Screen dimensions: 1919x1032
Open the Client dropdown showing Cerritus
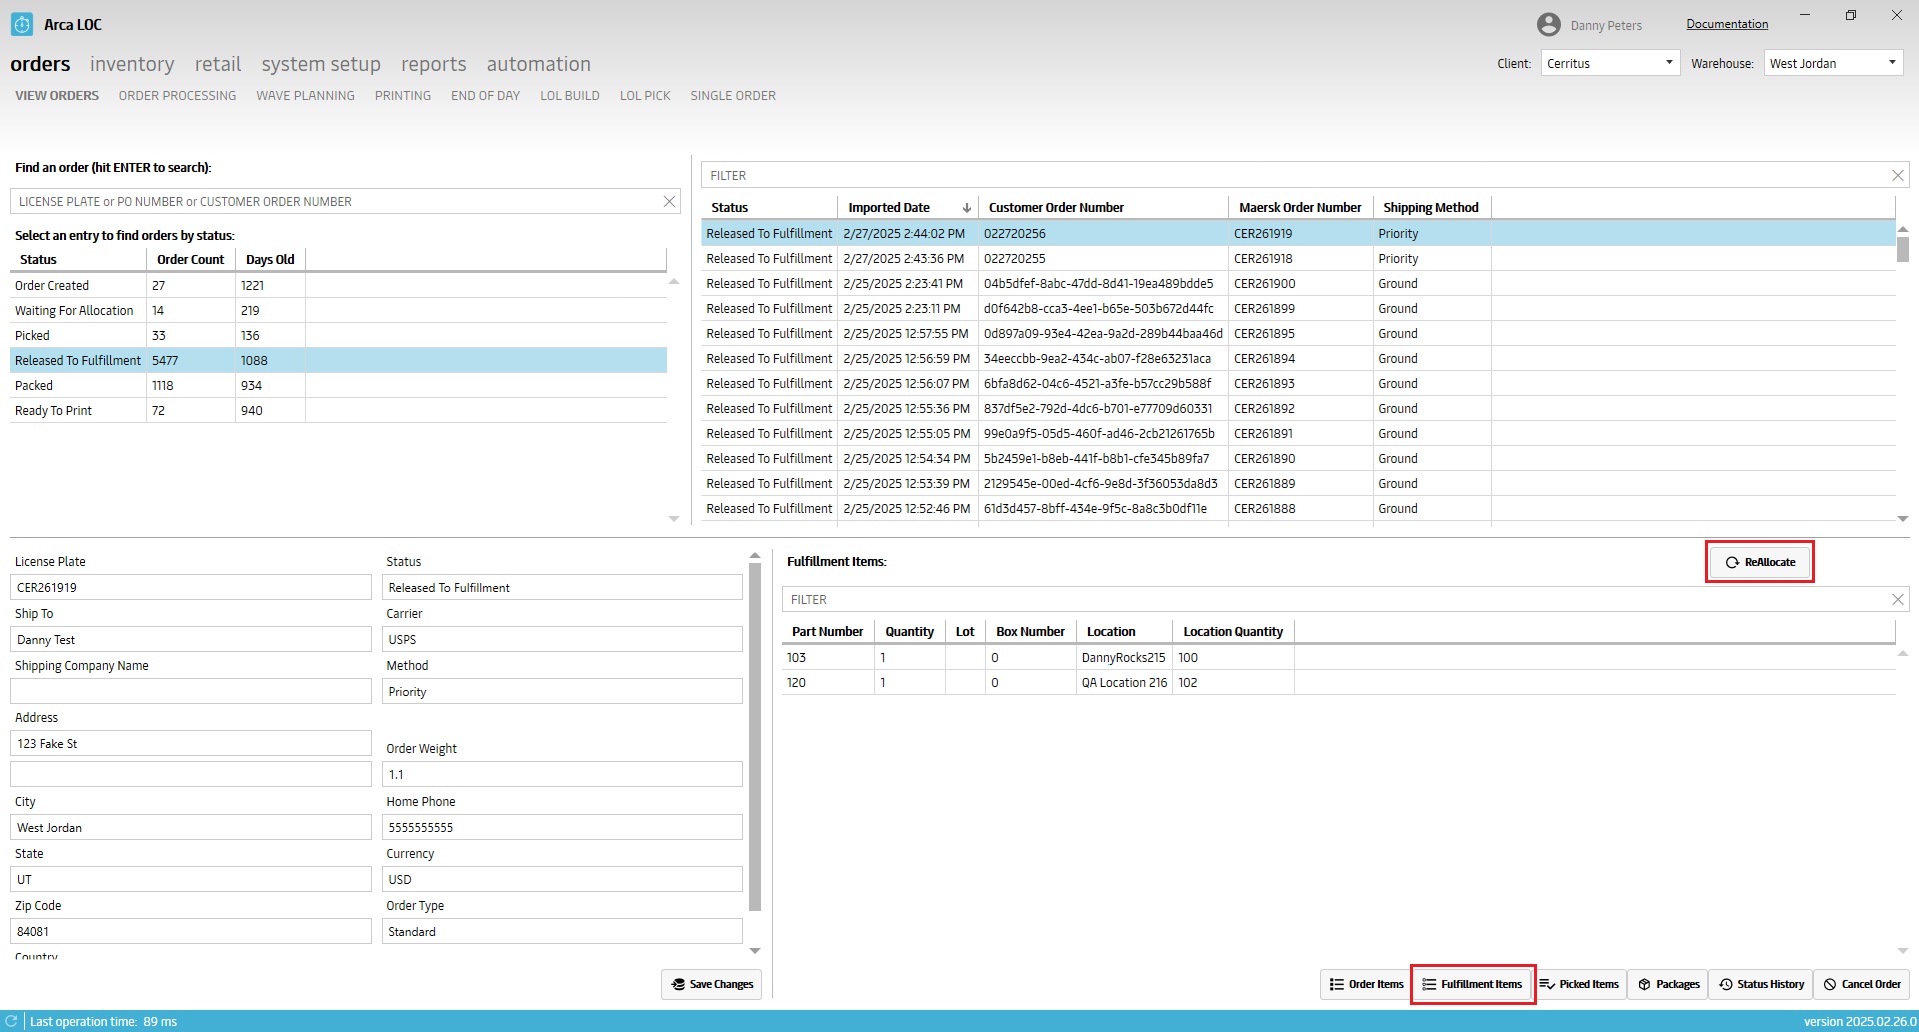tap(1610, 63)
